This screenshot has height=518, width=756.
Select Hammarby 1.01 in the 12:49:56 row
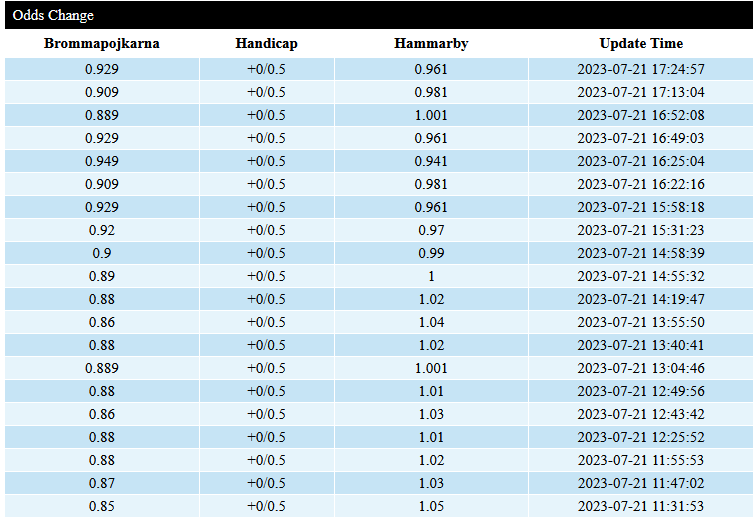431,391
